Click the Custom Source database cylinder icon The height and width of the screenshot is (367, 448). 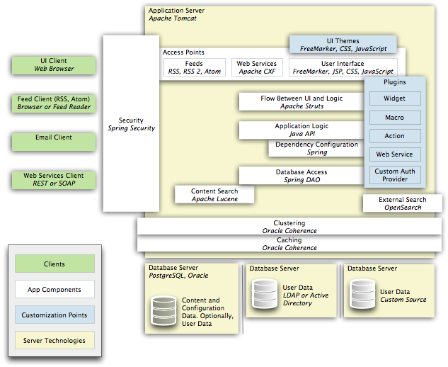pyautogui.click(x=362, y=294)
